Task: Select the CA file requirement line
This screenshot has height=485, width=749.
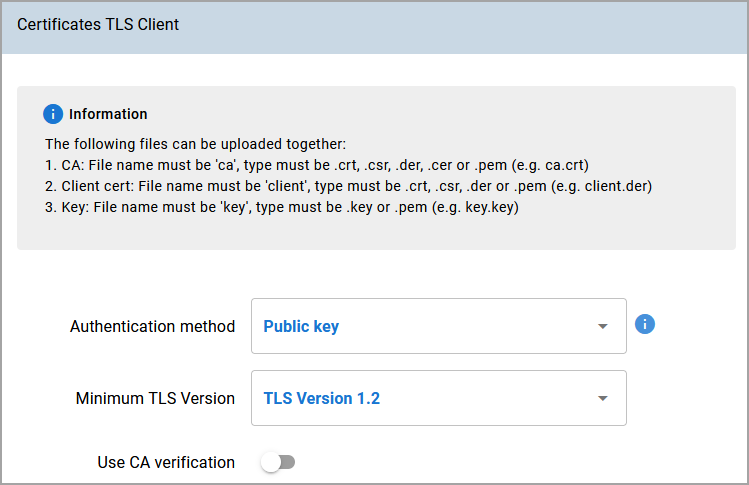Action: (317, 165)
